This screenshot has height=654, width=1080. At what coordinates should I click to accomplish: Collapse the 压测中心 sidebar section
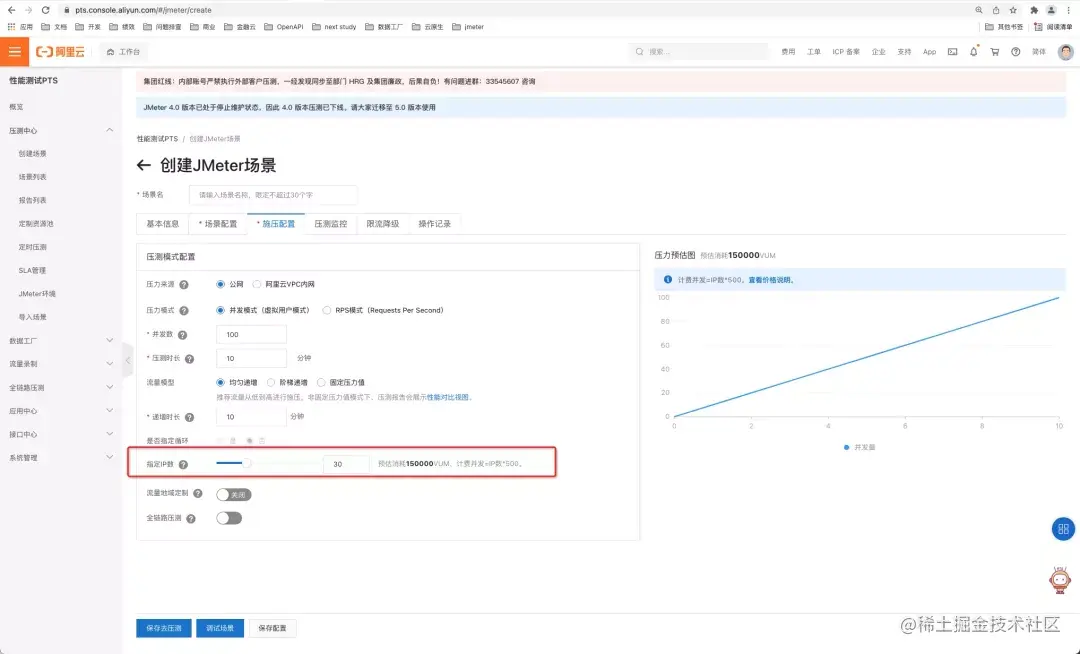pyautogui.click(x=110, y=130)
